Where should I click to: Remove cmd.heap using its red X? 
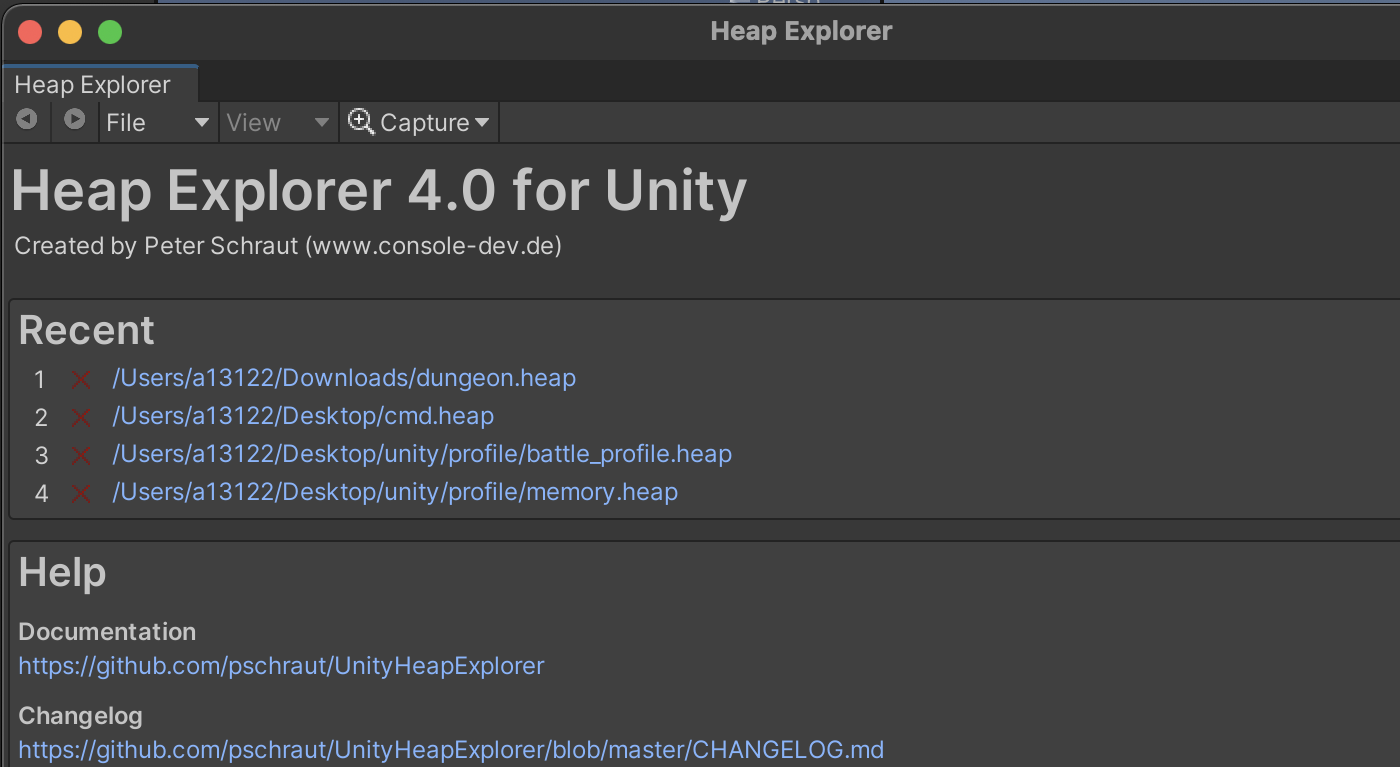click(80, 417)
